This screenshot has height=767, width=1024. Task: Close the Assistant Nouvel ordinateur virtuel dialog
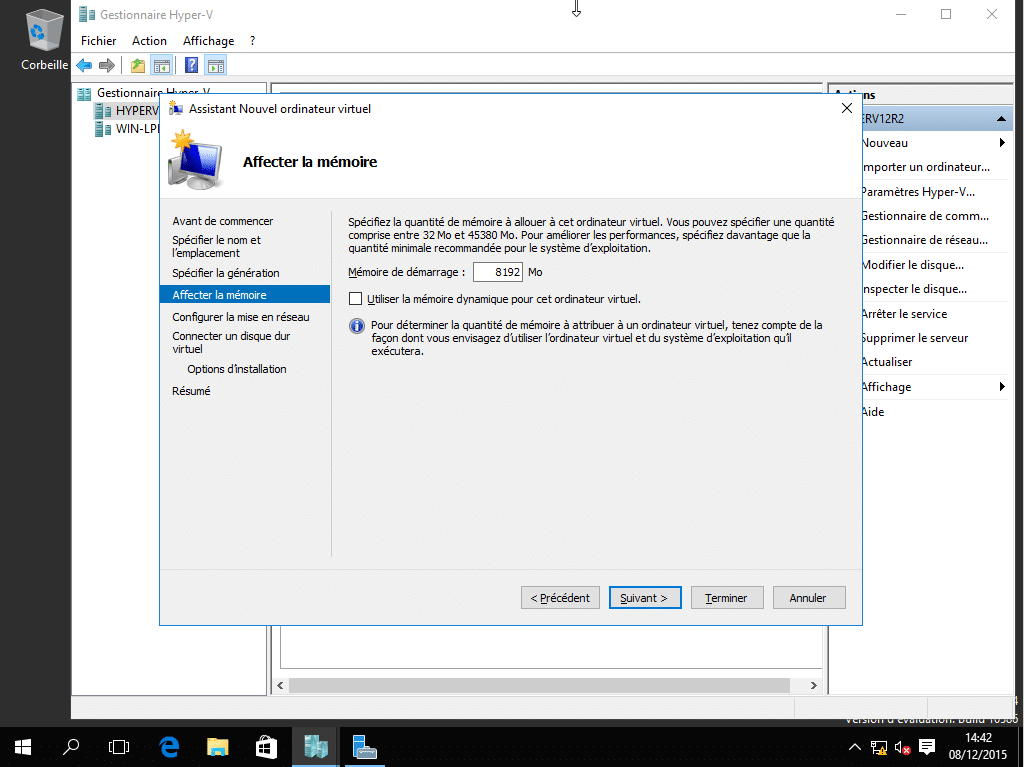tap(847, 108)
